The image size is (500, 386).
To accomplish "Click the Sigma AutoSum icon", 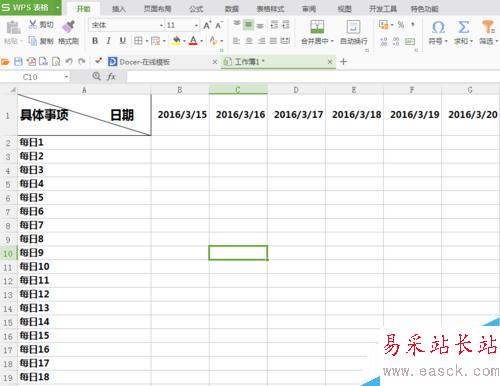I will (464, 27).
